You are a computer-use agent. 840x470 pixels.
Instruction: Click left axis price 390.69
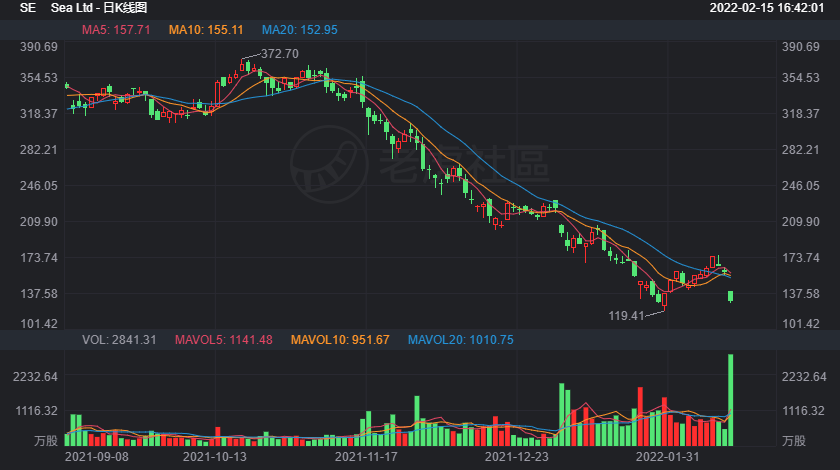point(39,47)
